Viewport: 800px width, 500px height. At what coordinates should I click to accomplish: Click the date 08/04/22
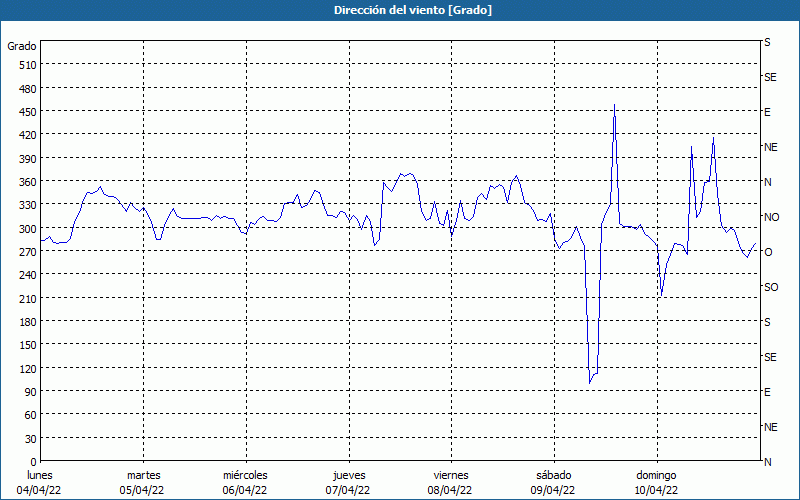[450, 490]
